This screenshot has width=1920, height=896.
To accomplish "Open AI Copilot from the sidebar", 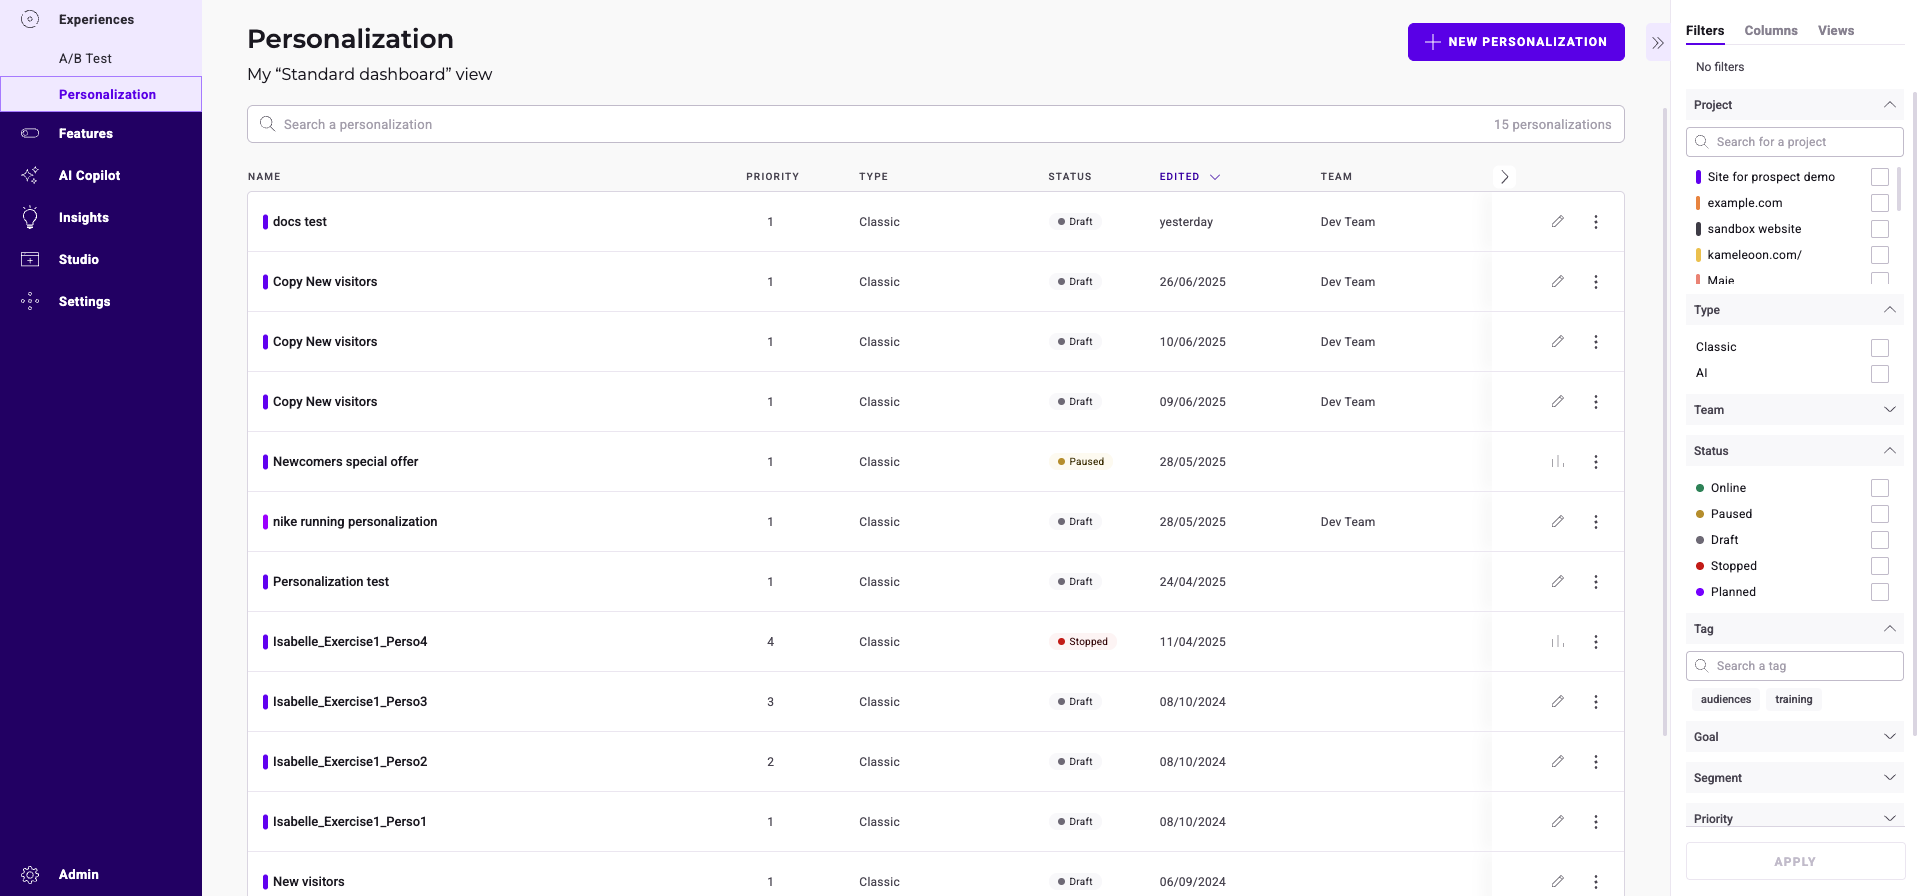I will (89, 175).
